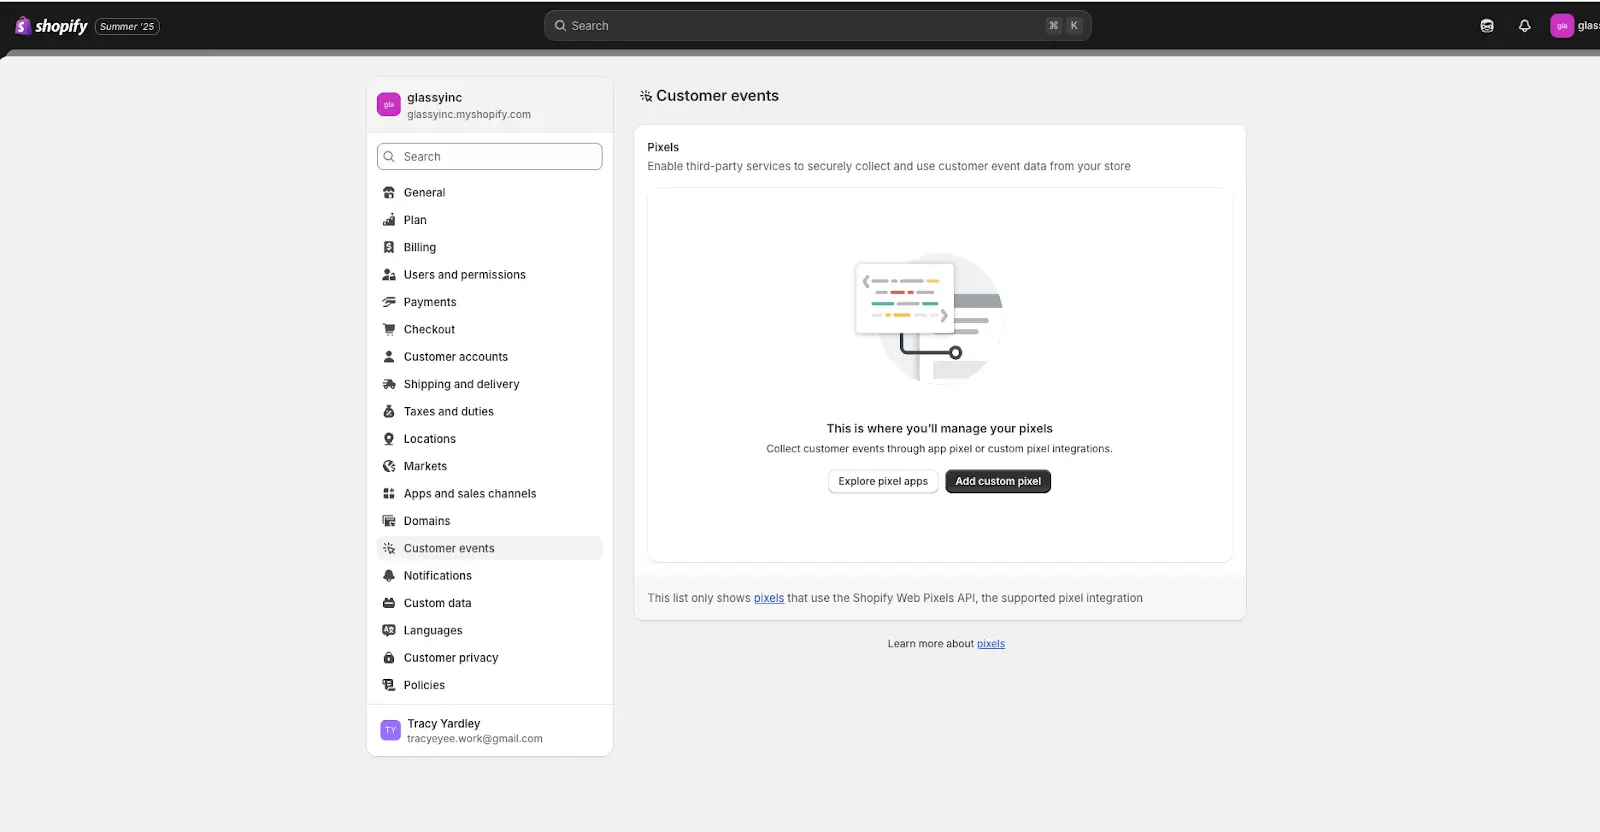
Task: Click the Customer accounts person icon
Action: pyautogui.click(x=389, y=357)
